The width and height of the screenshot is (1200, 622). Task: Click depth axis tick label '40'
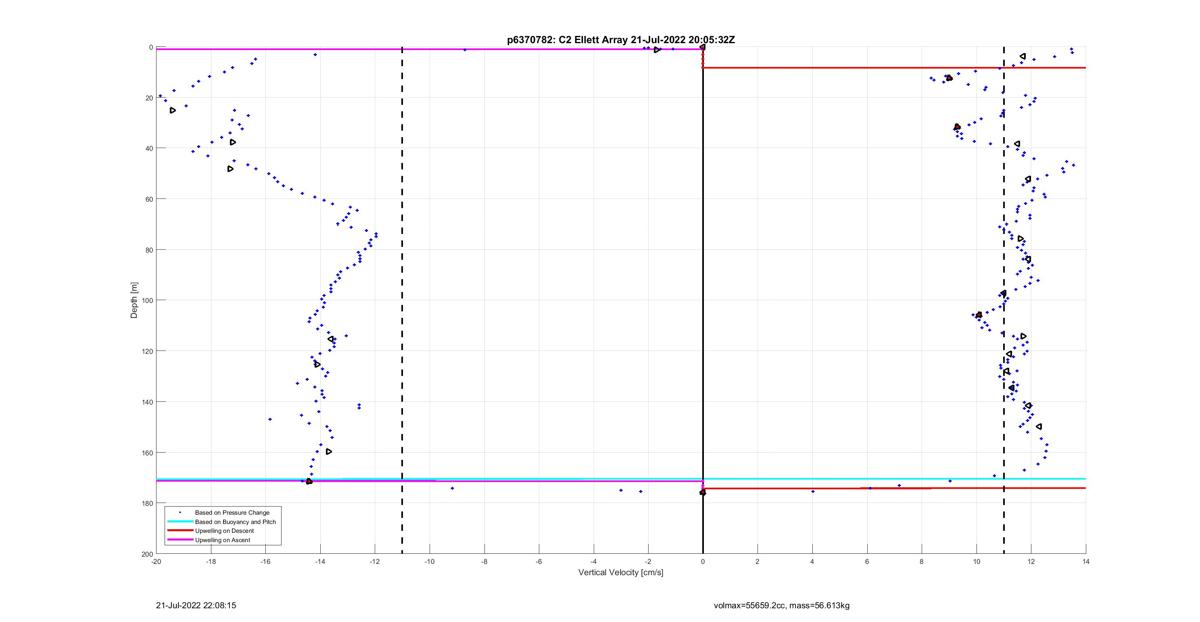[x=148, y=148]
